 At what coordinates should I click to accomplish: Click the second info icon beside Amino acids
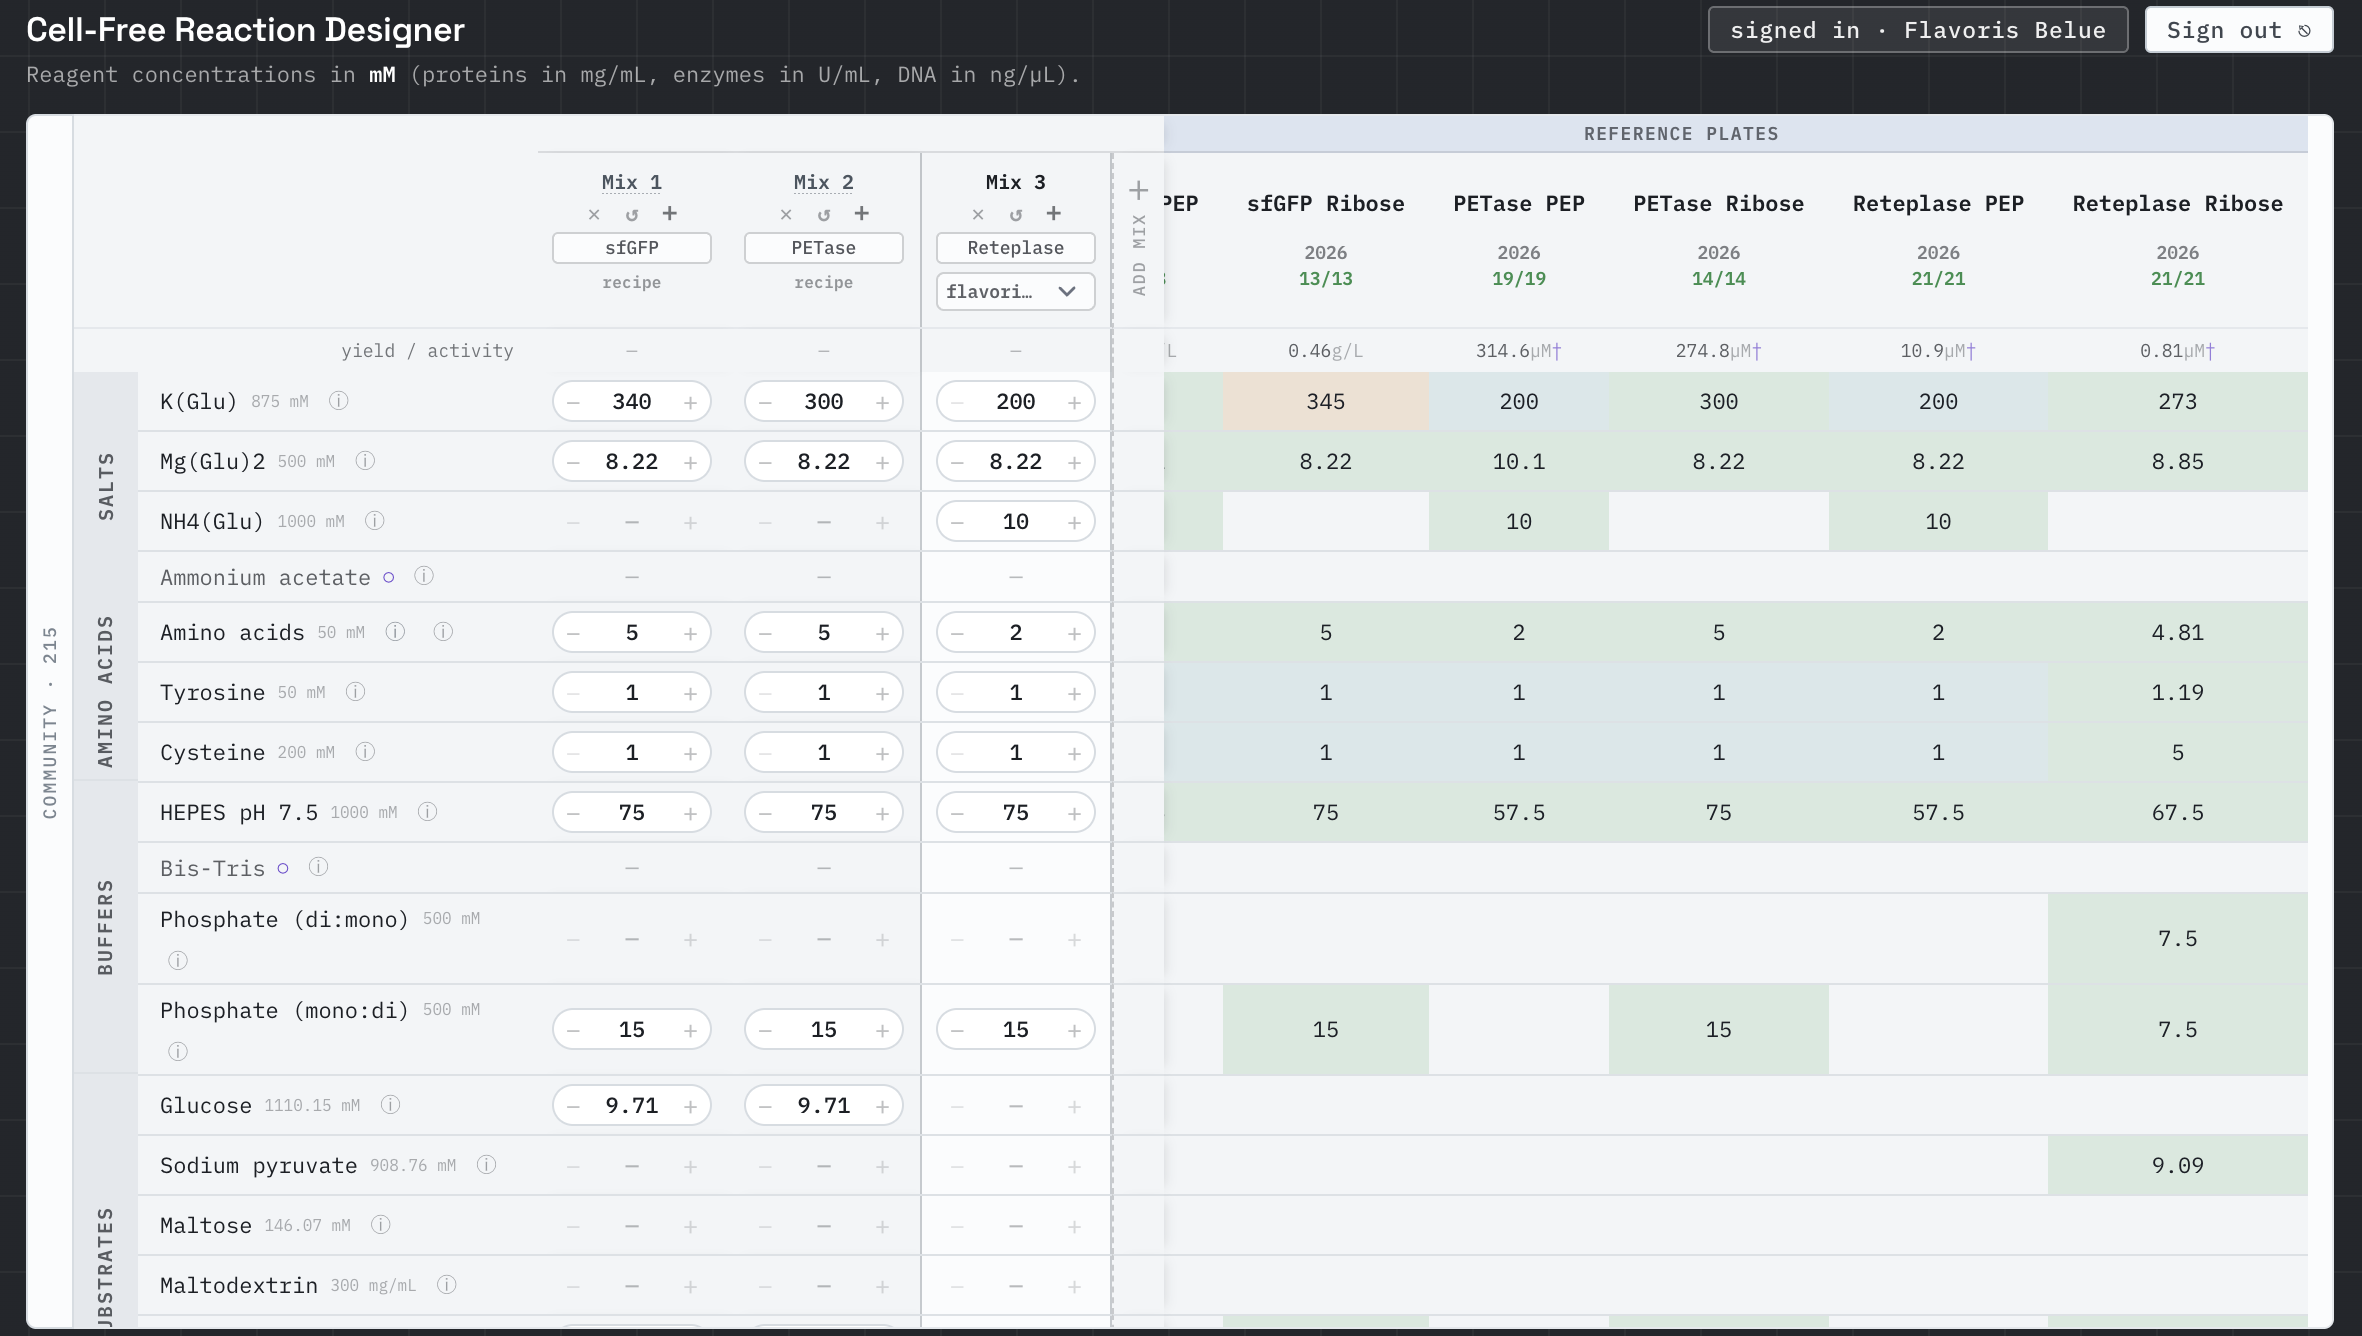[443, 632]
